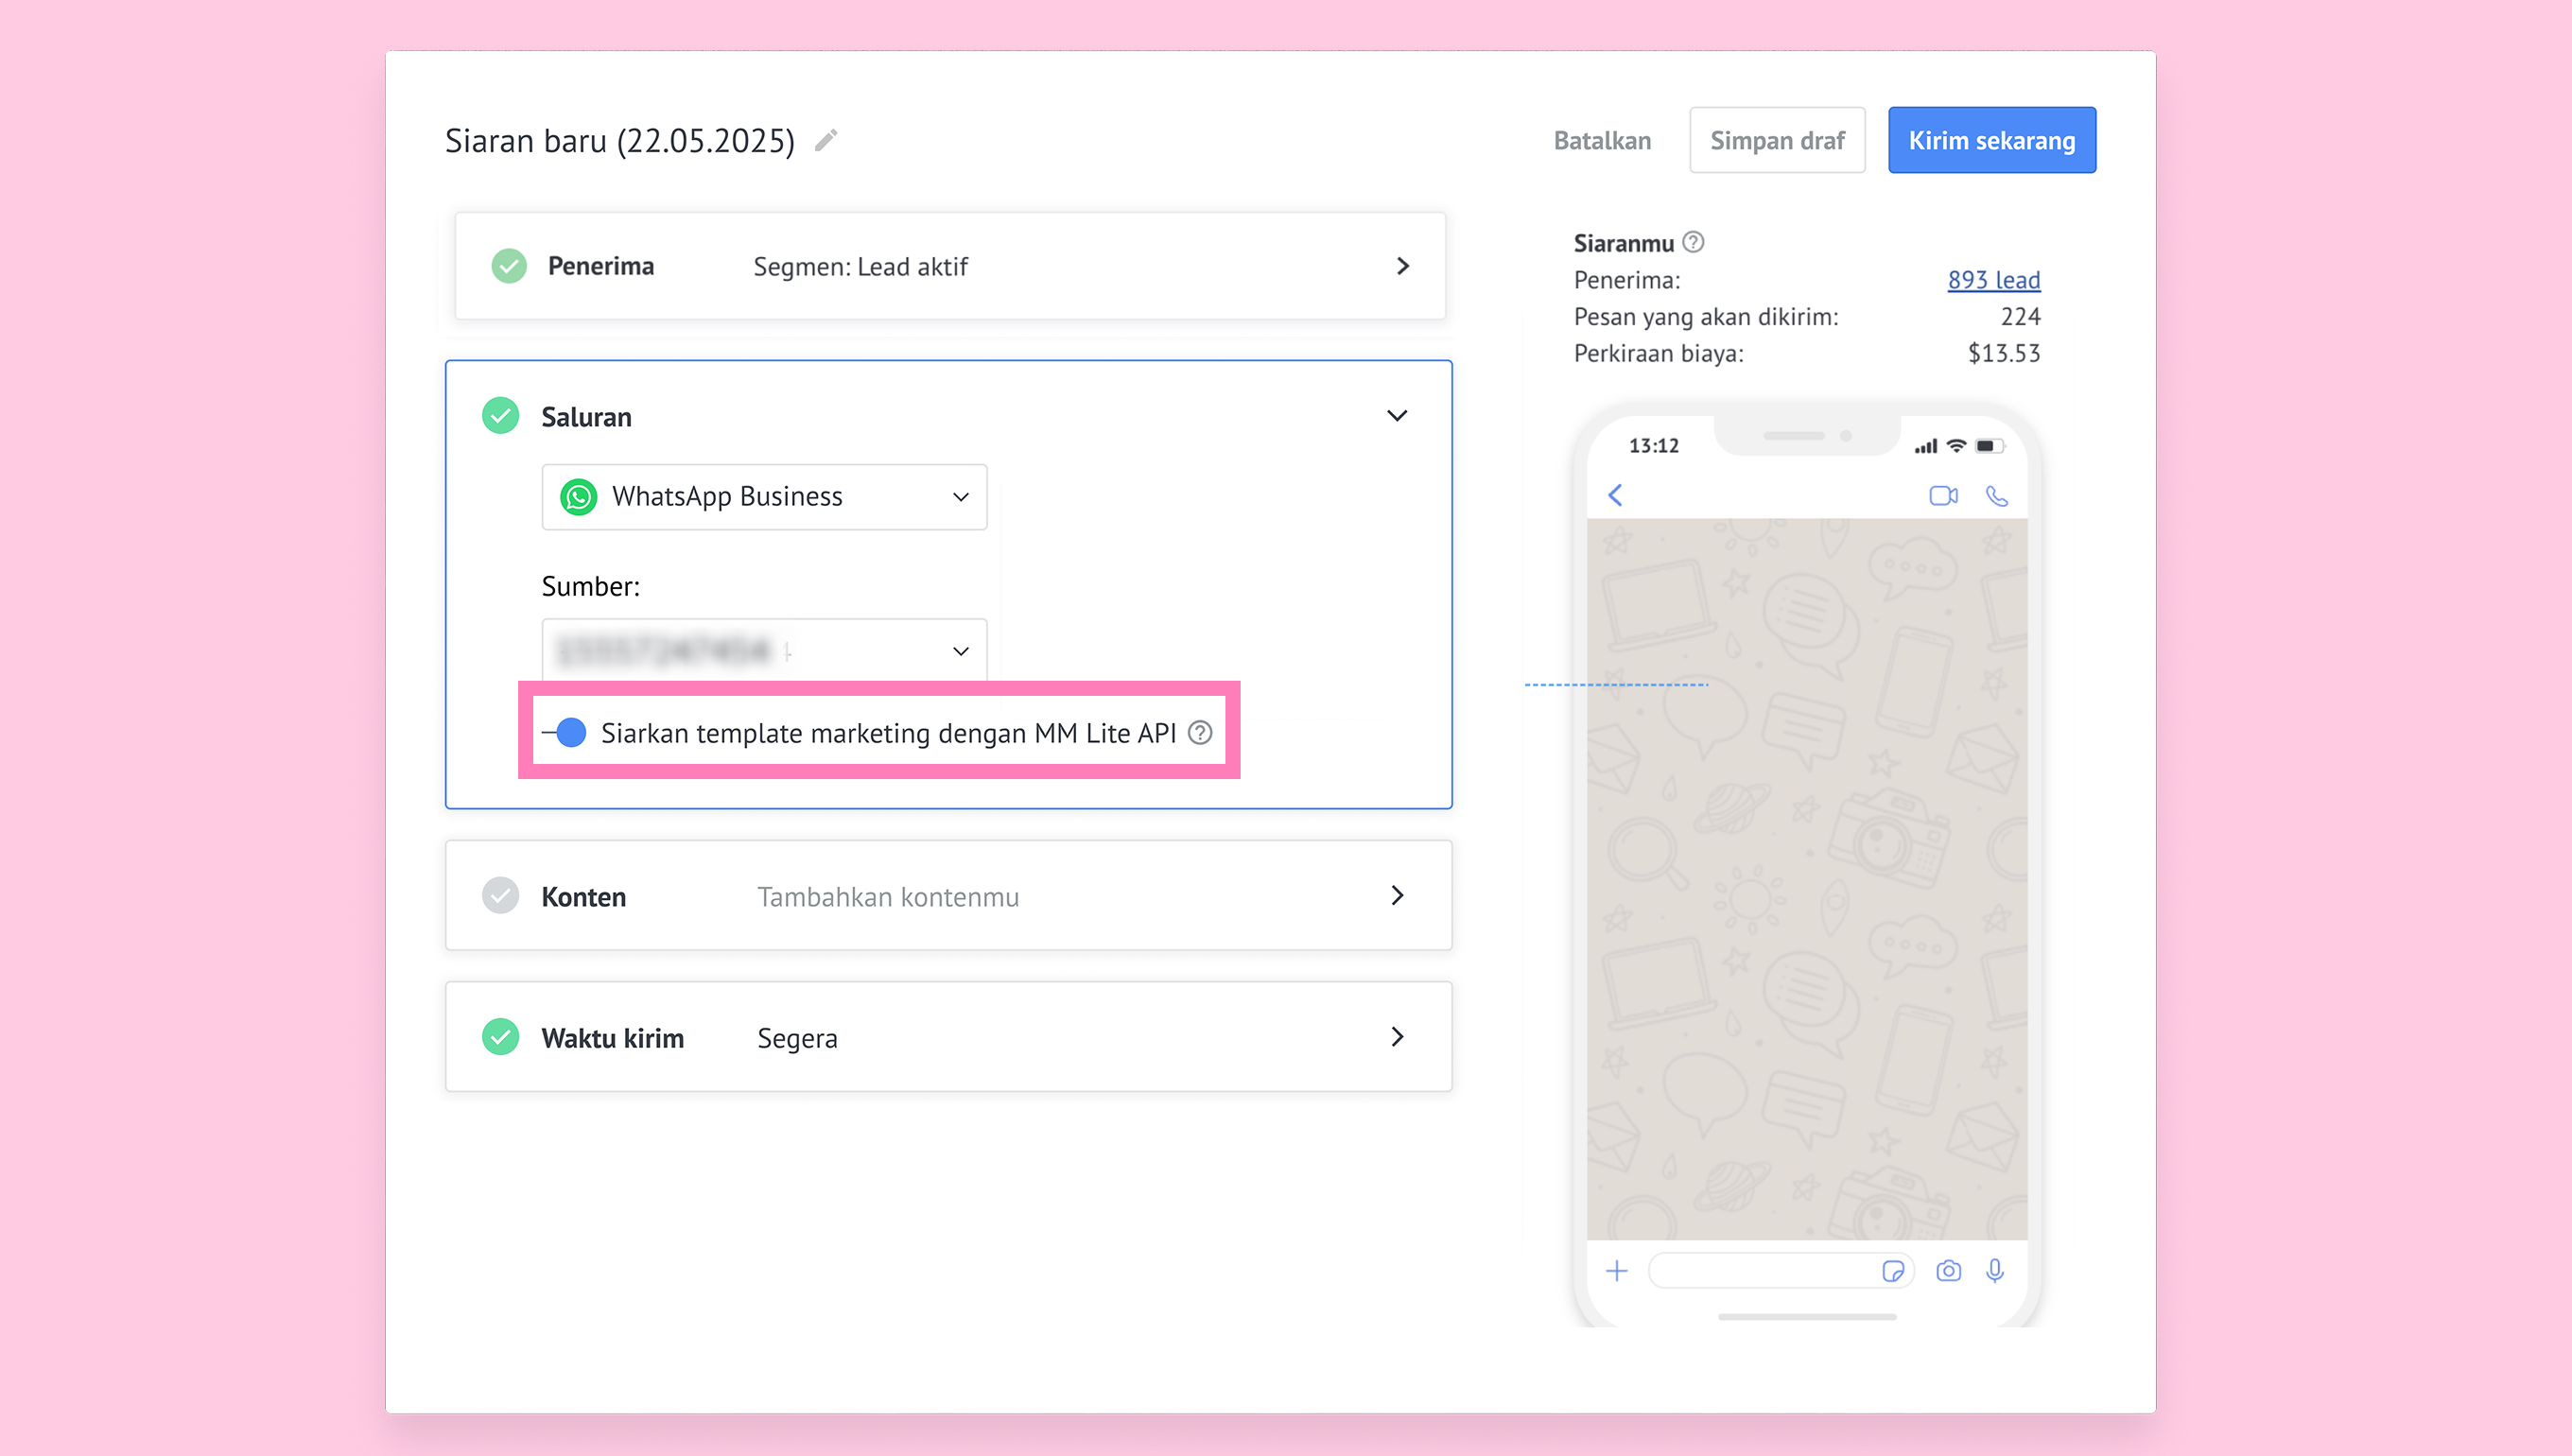
Task: Tap the back arrow in phone preview
Action: [x=1615, y=495]
